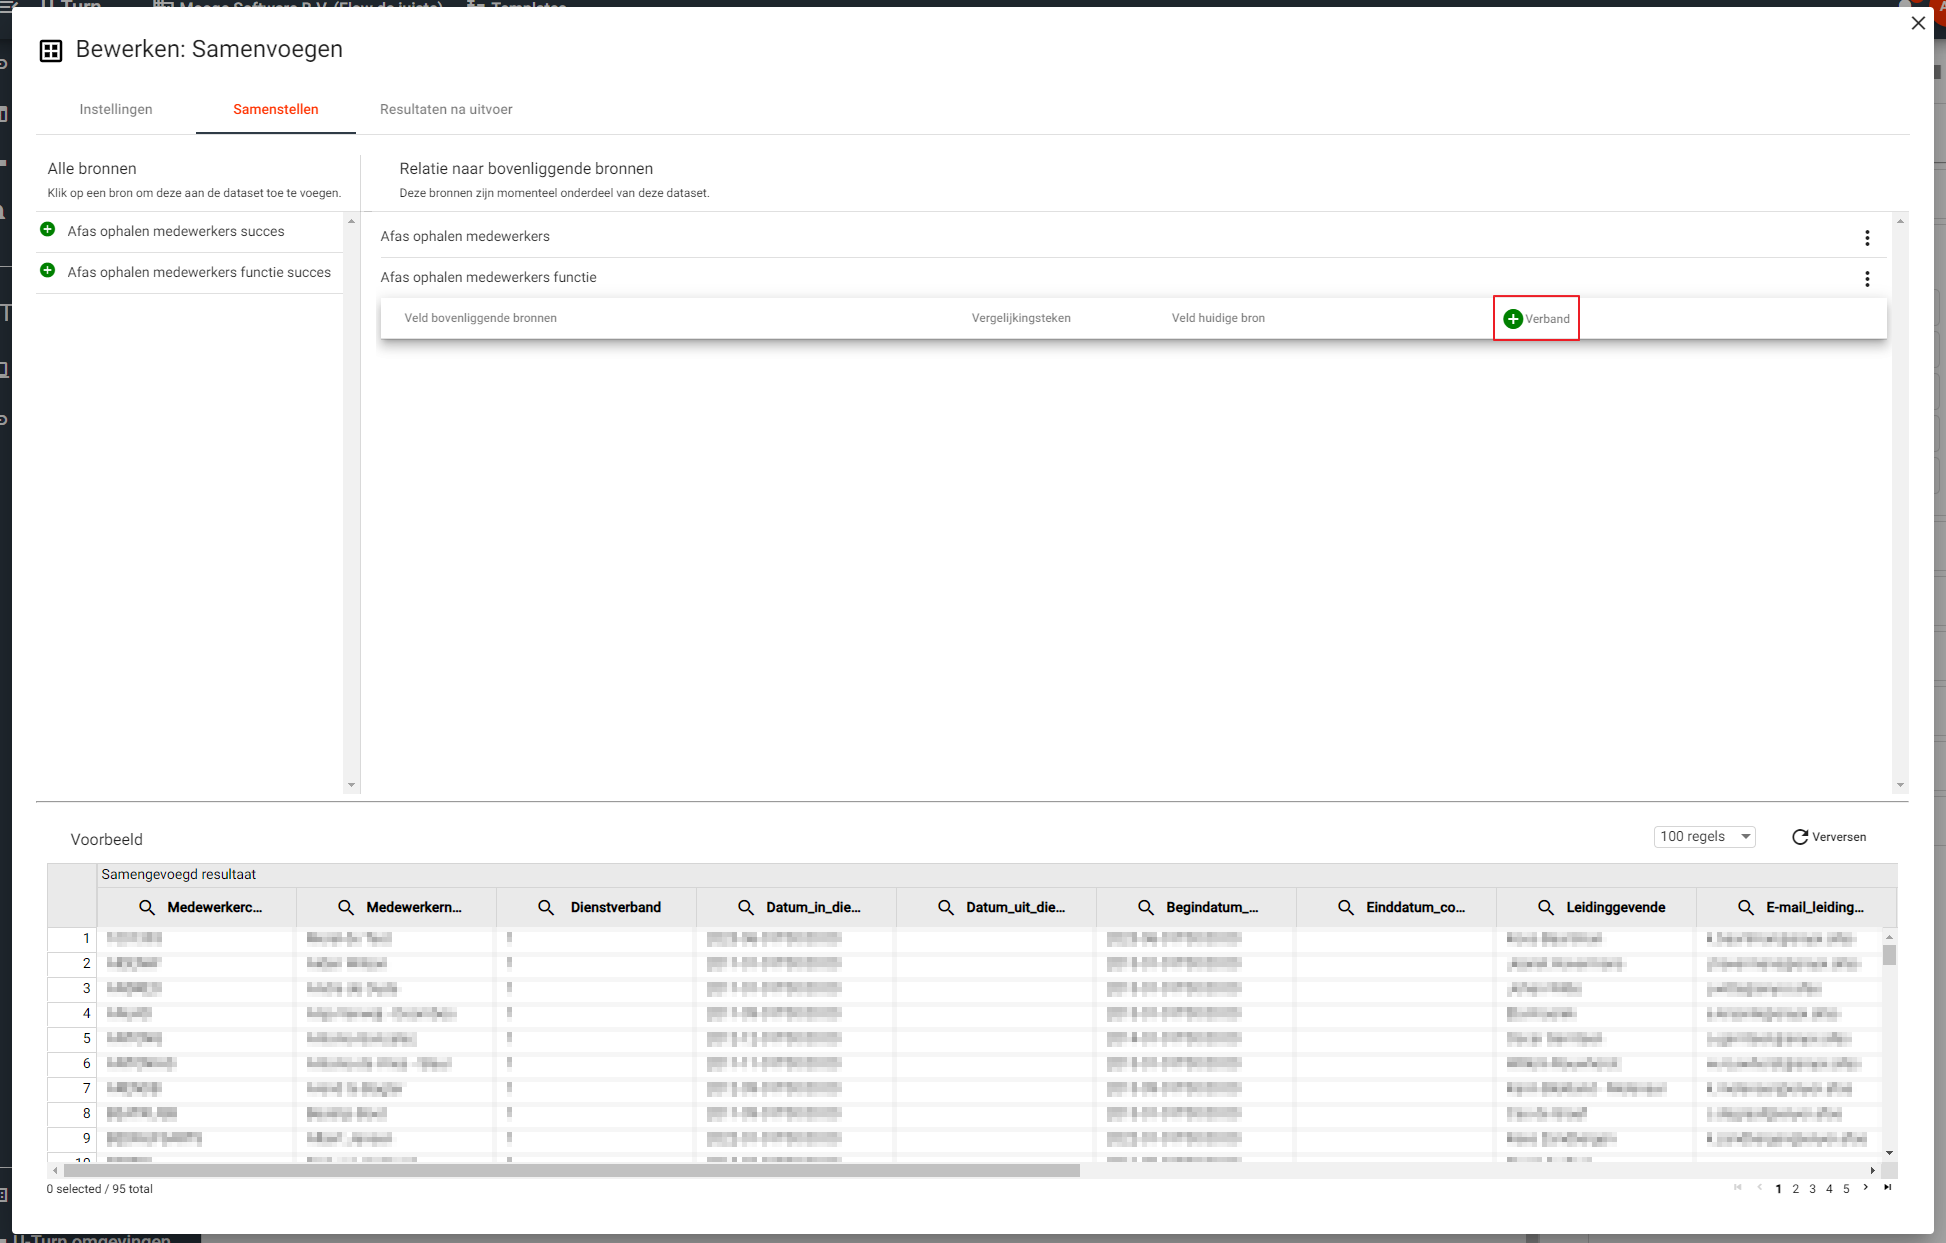1946x1243 pixels.
Task: Open the 100 regels dropdown
Action: (x=1704, y=837)
